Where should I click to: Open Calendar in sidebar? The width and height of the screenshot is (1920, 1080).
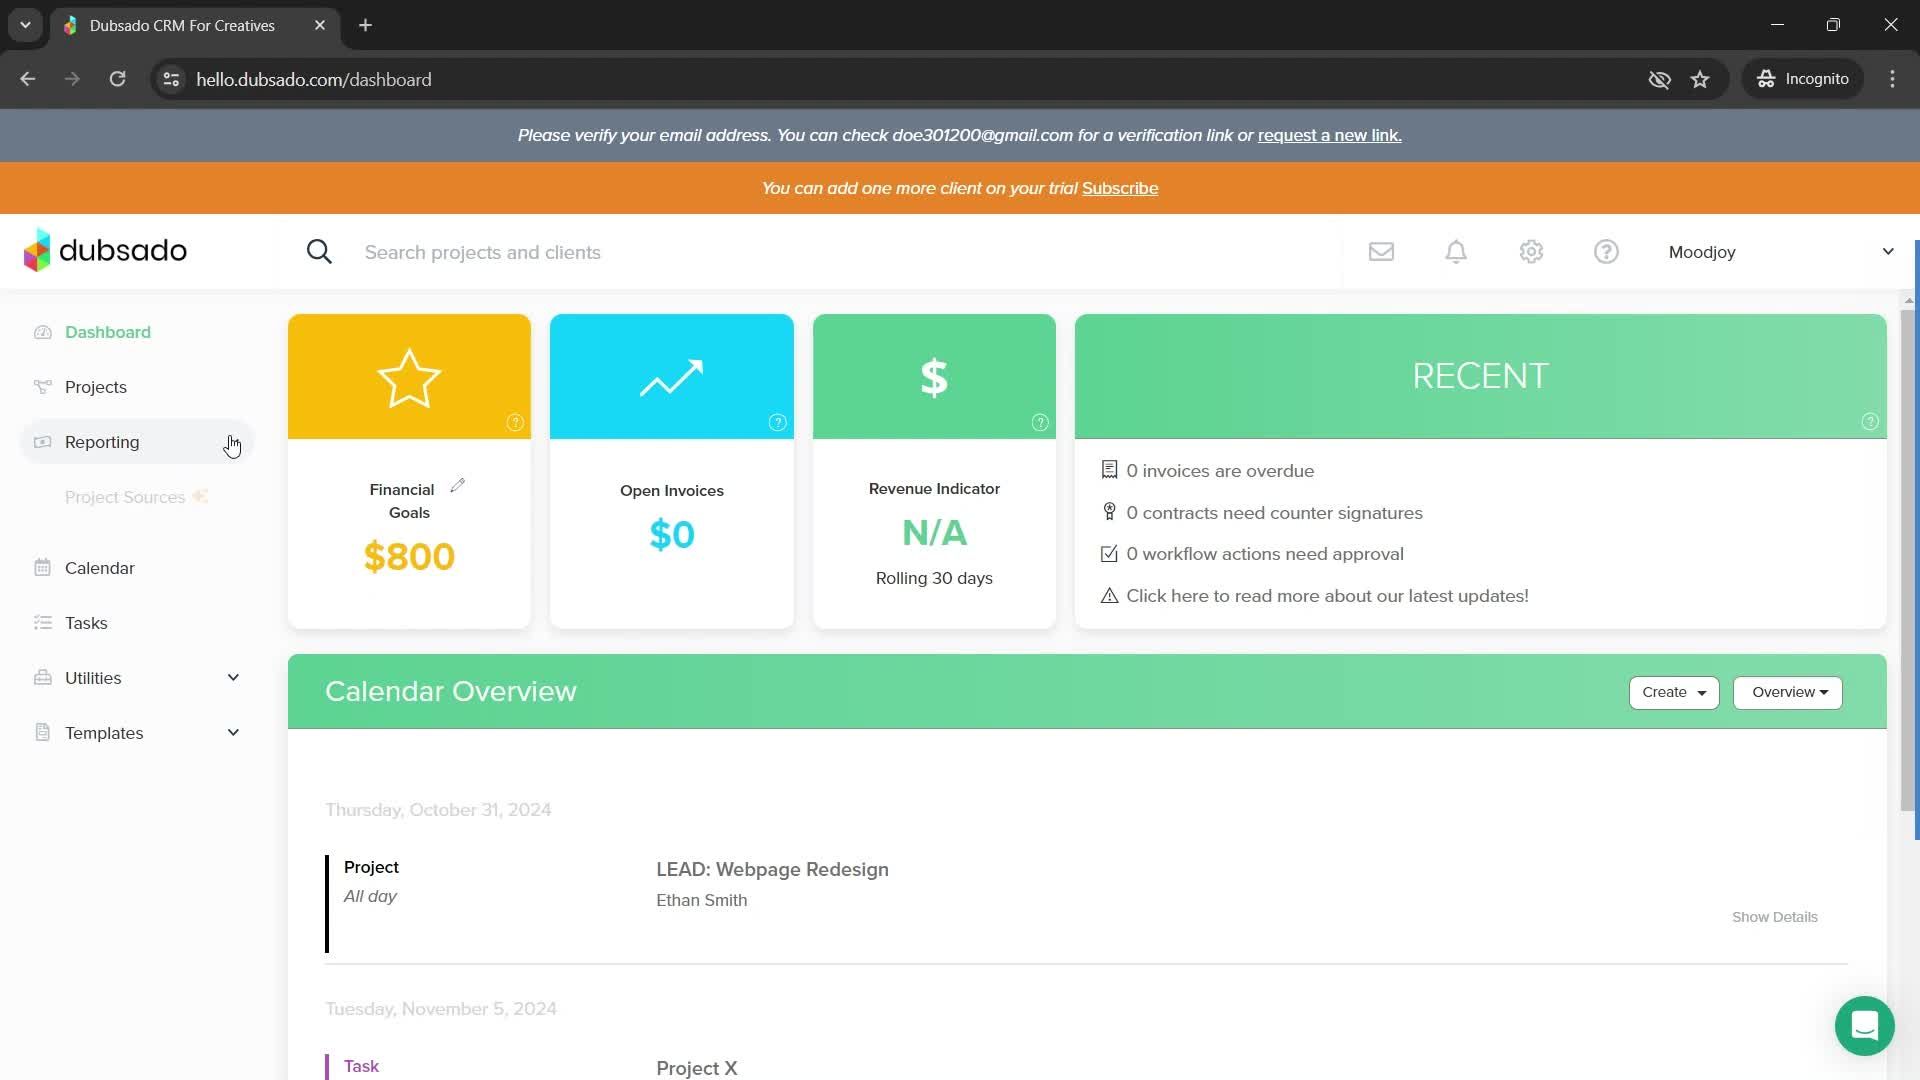[x=100, y=568]
